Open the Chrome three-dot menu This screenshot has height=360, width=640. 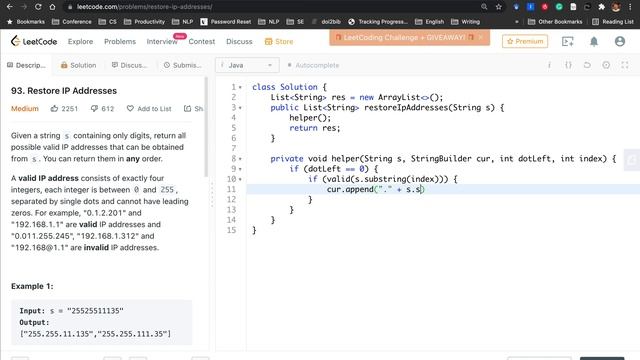tap(631, 7)
